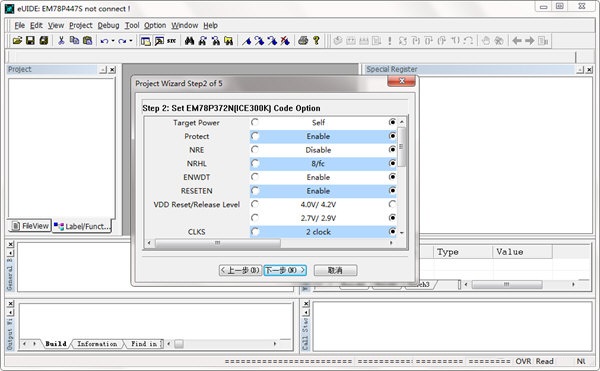Click the Paste clipboard icon

click(88, 40)
